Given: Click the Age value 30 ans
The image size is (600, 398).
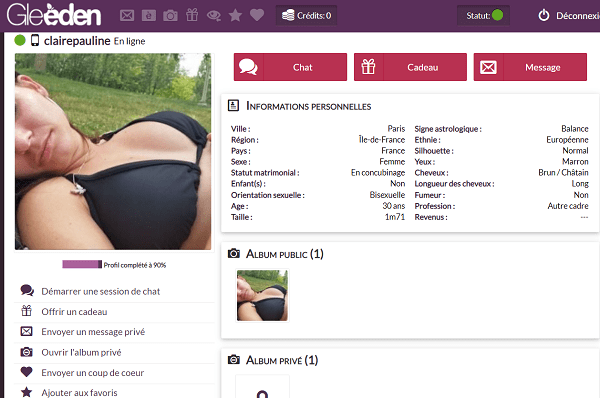Looking at the screenshot, I should [394, 206].
